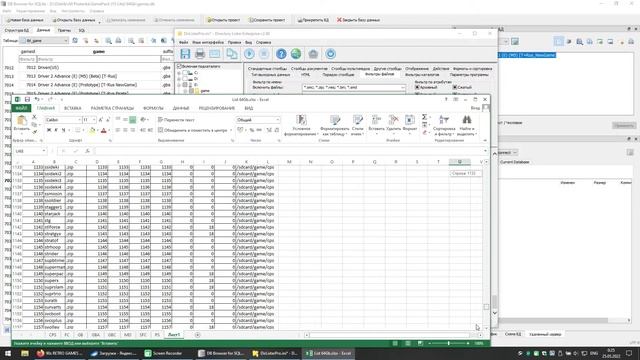The width and height of the screenshot is (640, 360).
Task: Click print icon in DB Browser table toolbar
Action: click(118, 41)
